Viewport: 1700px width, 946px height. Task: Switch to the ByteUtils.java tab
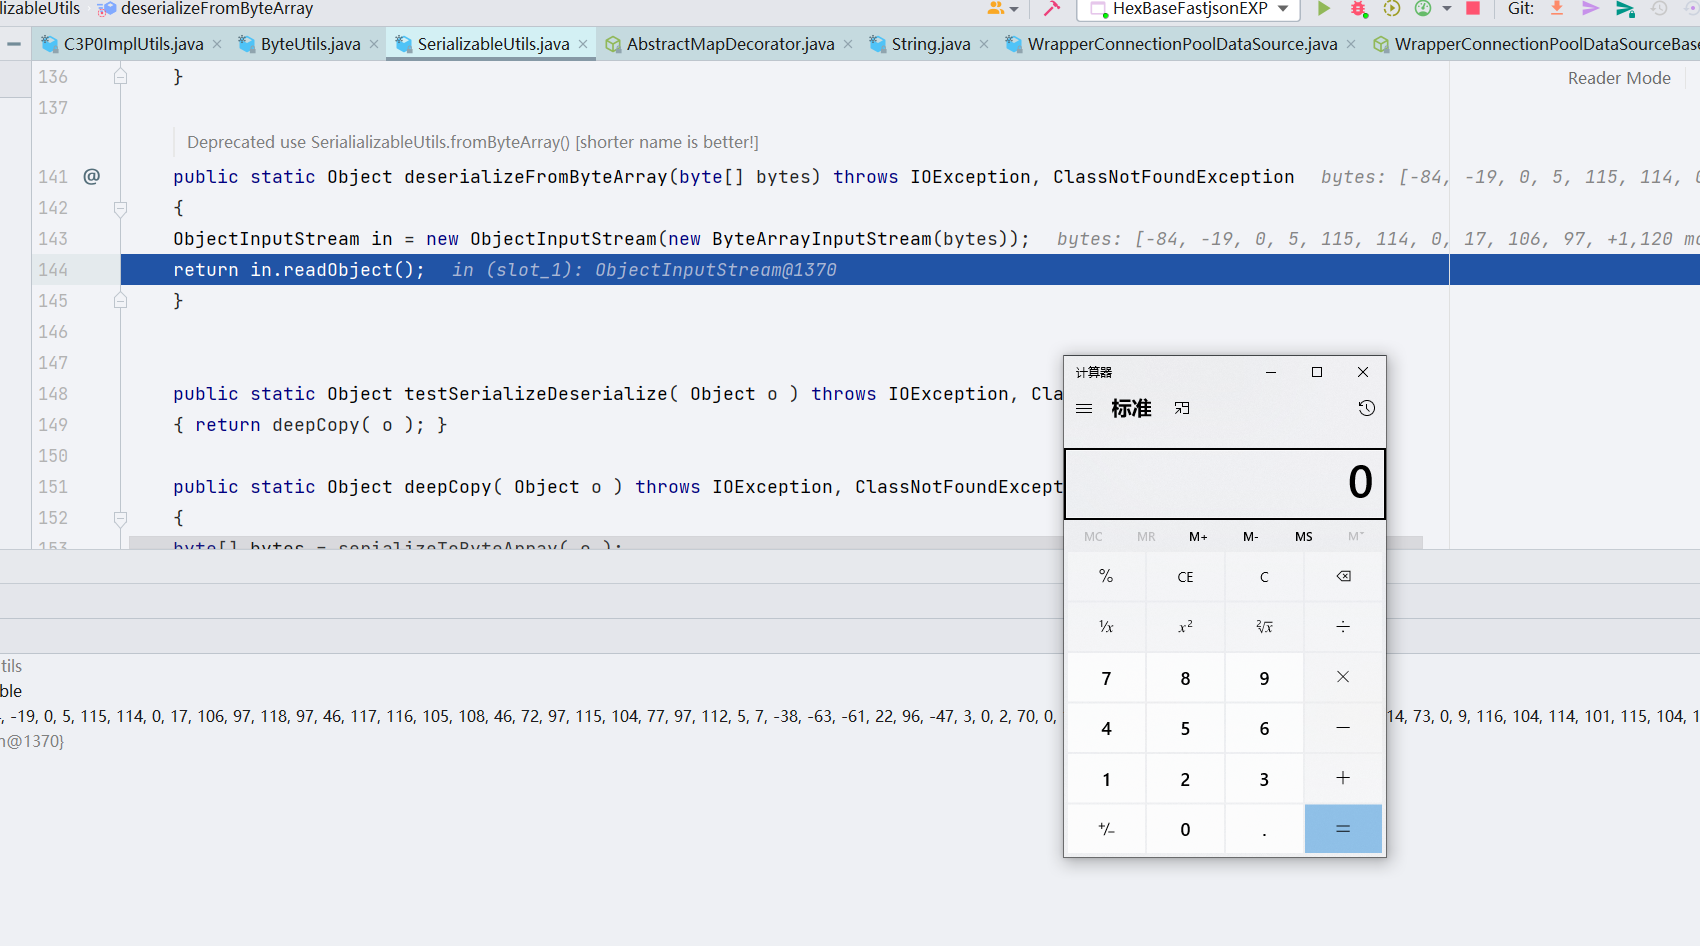coord(309,44)
